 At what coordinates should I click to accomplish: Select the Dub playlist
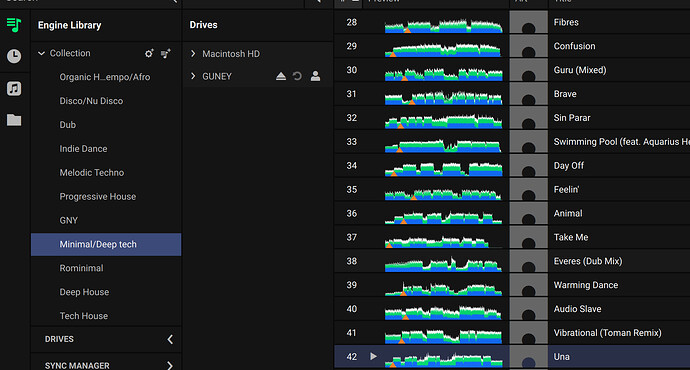click(x=68, y=125)
